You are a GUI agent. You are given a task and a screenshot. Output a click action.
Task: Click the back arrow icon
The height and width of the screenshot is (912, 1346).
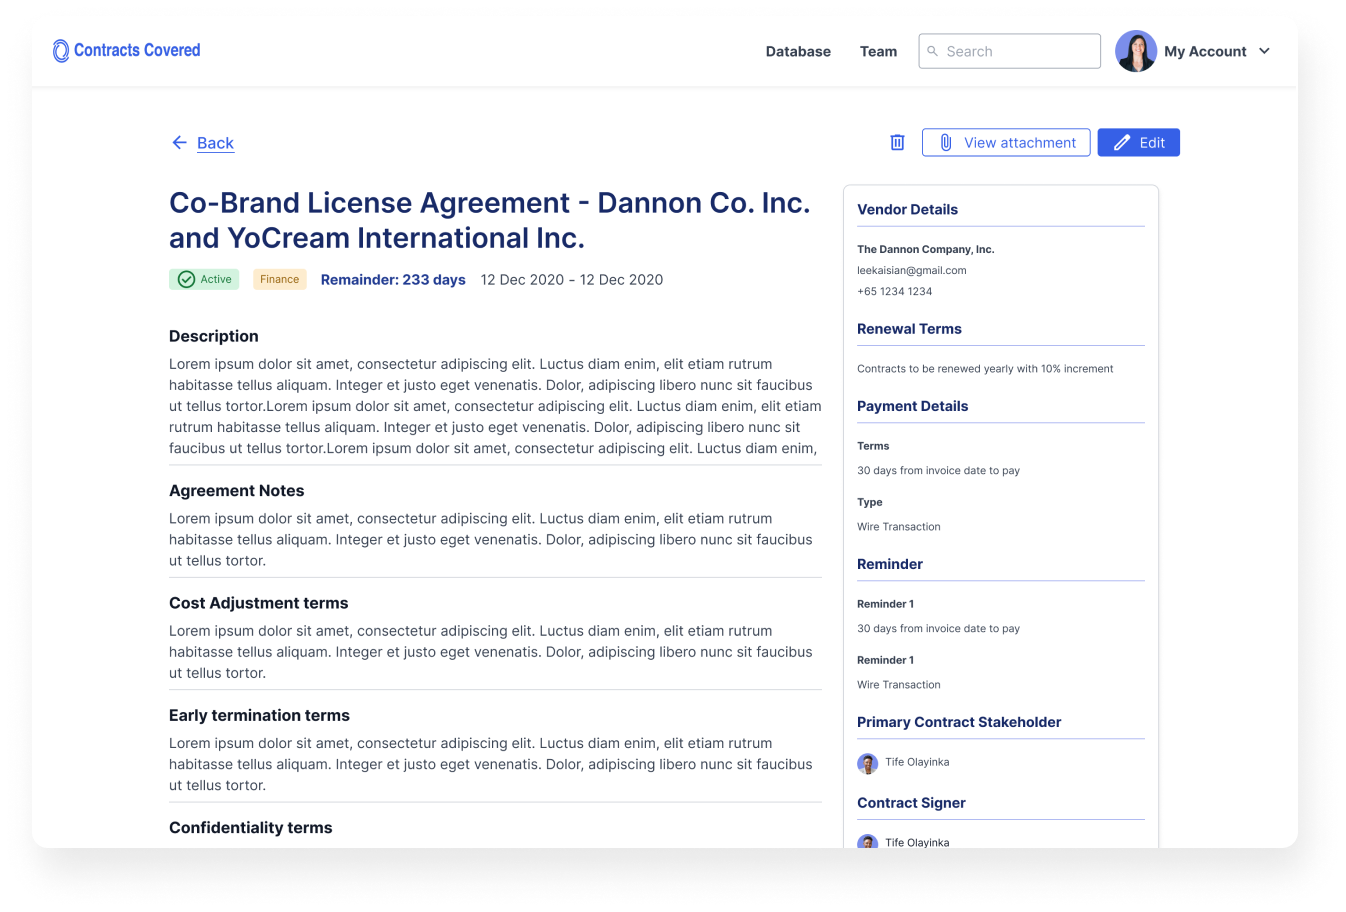pyautogui.click(x=179, y=143)
